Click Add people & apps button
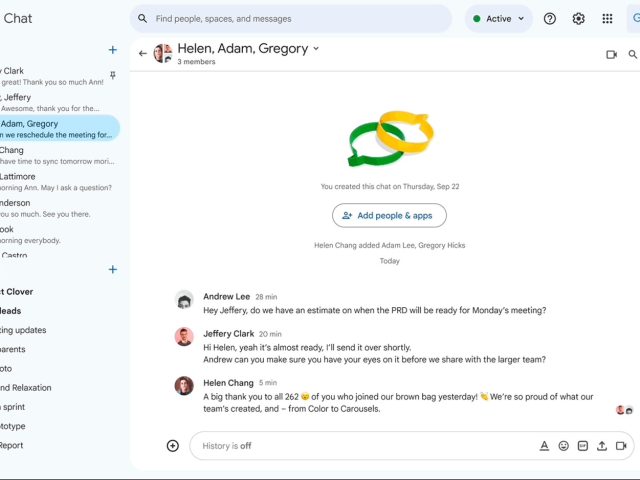Image resolution: width=640 pixels, height=480 pixels. click(x=389, y=216)
